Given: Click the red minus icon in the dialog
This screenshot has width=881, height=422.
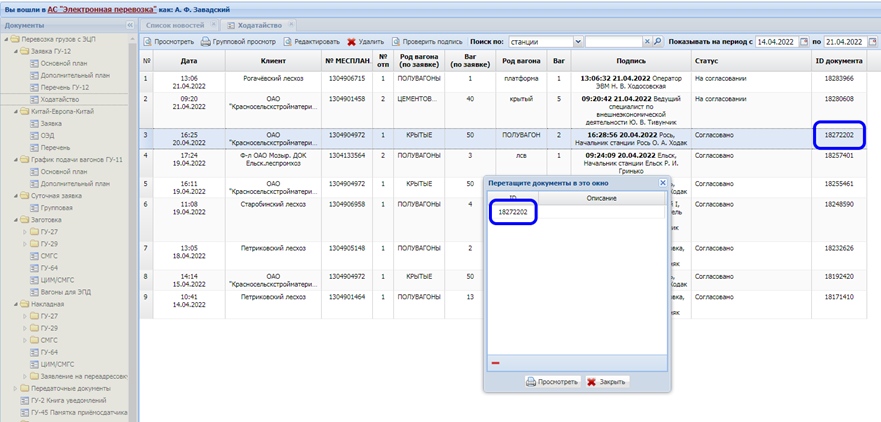Looking at the screenshot, I should tap(496, 363).
